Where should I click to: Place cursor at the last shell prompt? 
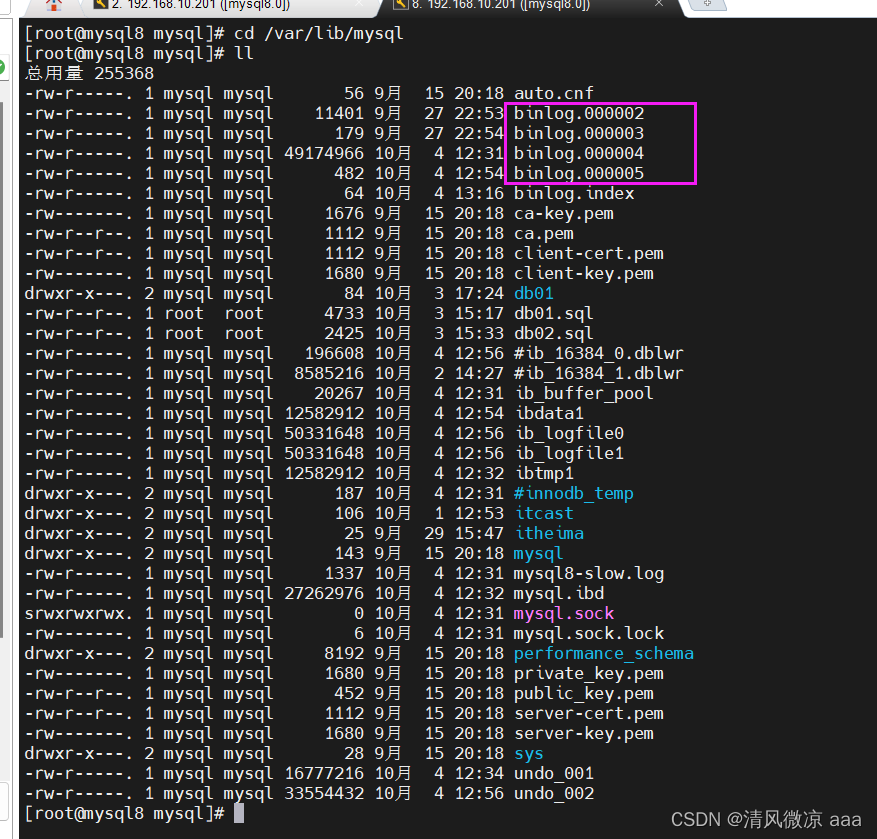(239, 813)
